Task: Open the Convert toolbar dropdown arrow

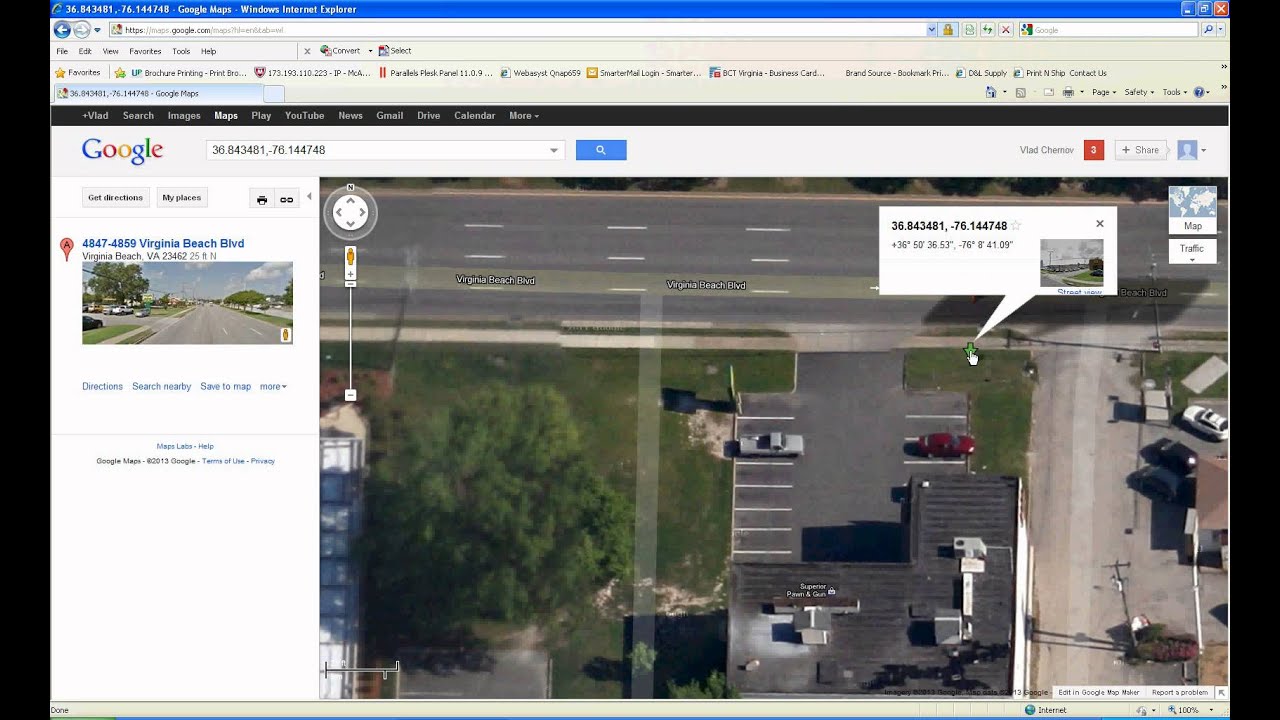Action: (370, 51)
